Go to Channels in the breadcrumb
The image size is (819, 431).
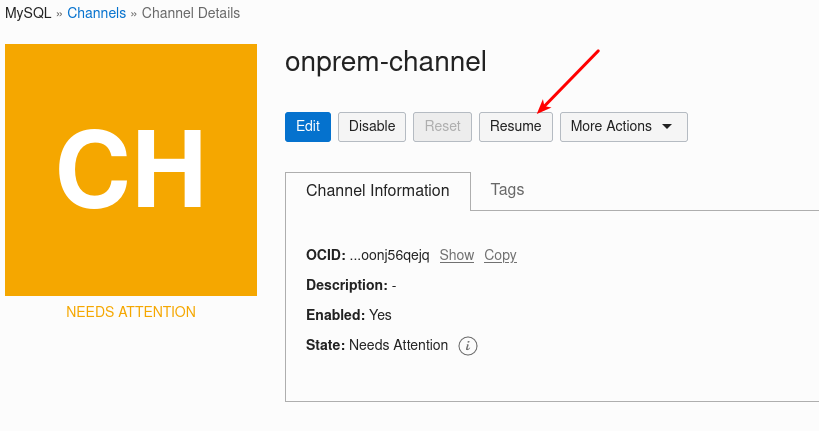point(97,13)
